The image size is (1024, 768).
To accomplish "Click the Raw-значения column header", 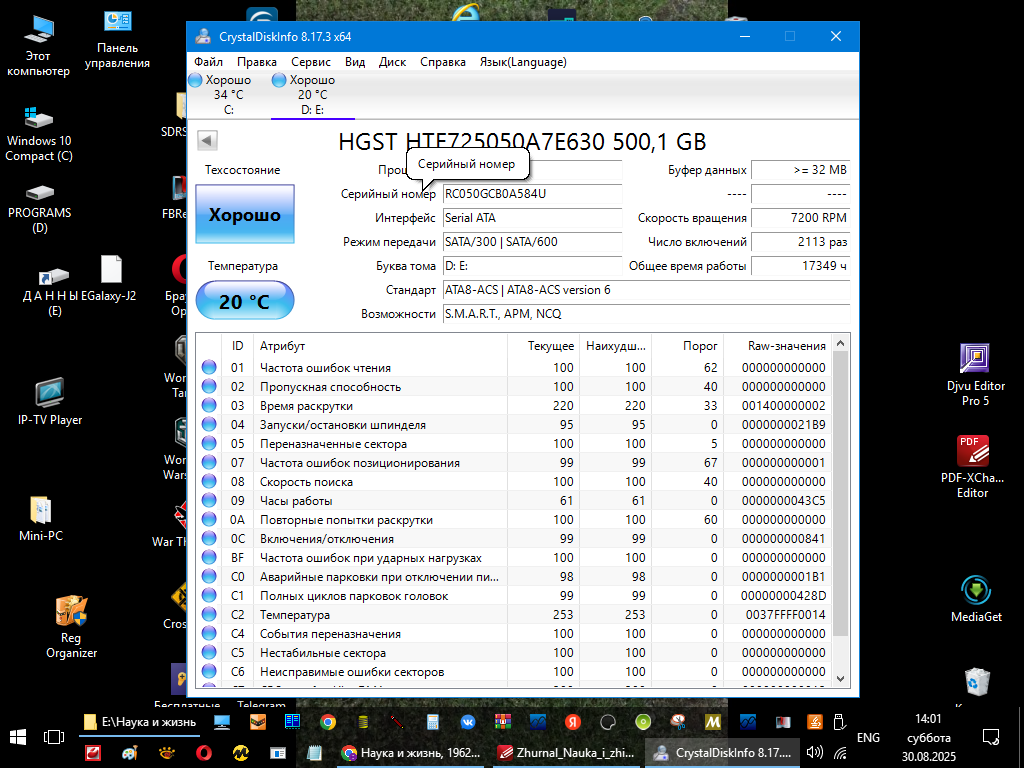I will tap(786, 346).
